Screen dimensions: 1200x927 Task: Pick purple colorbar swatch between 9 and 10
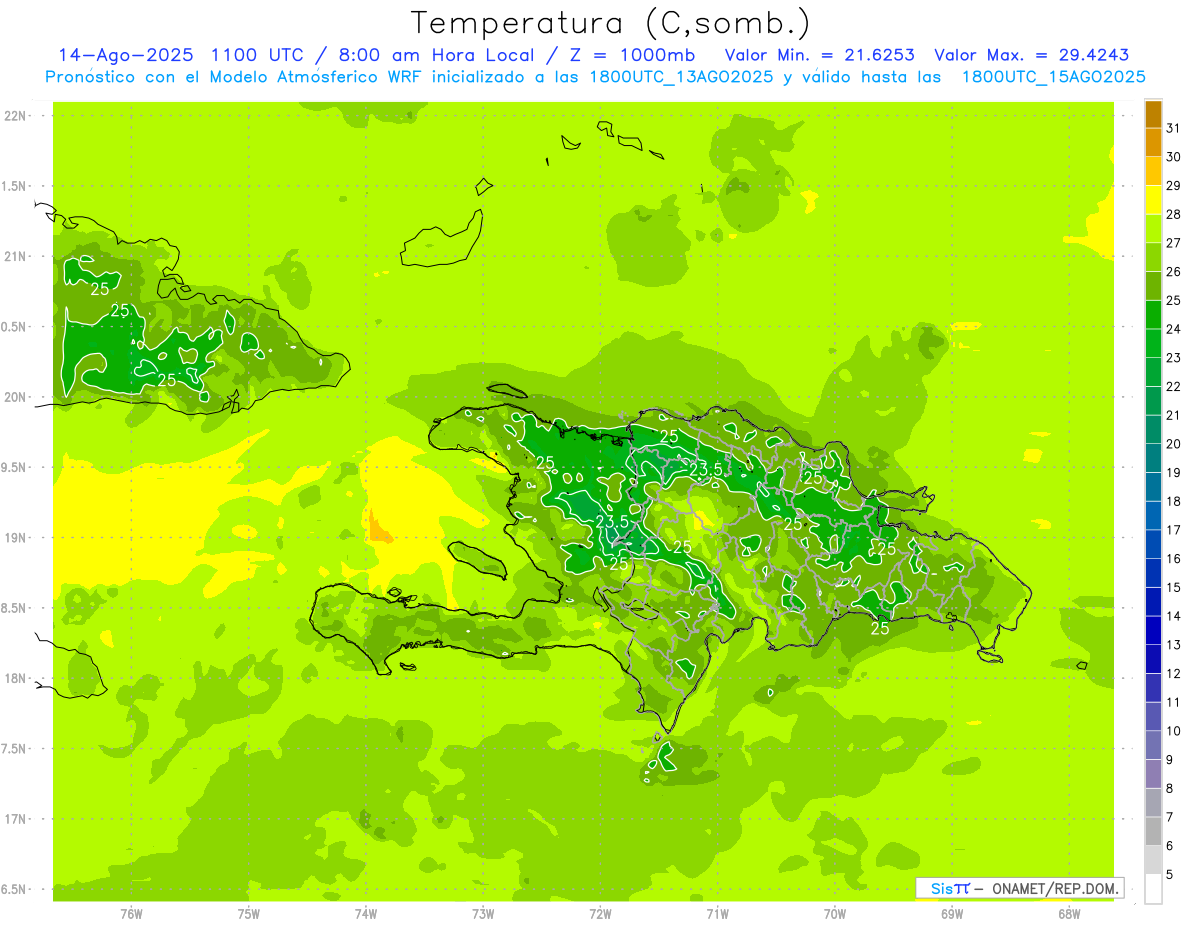(x=1153, y=745)
